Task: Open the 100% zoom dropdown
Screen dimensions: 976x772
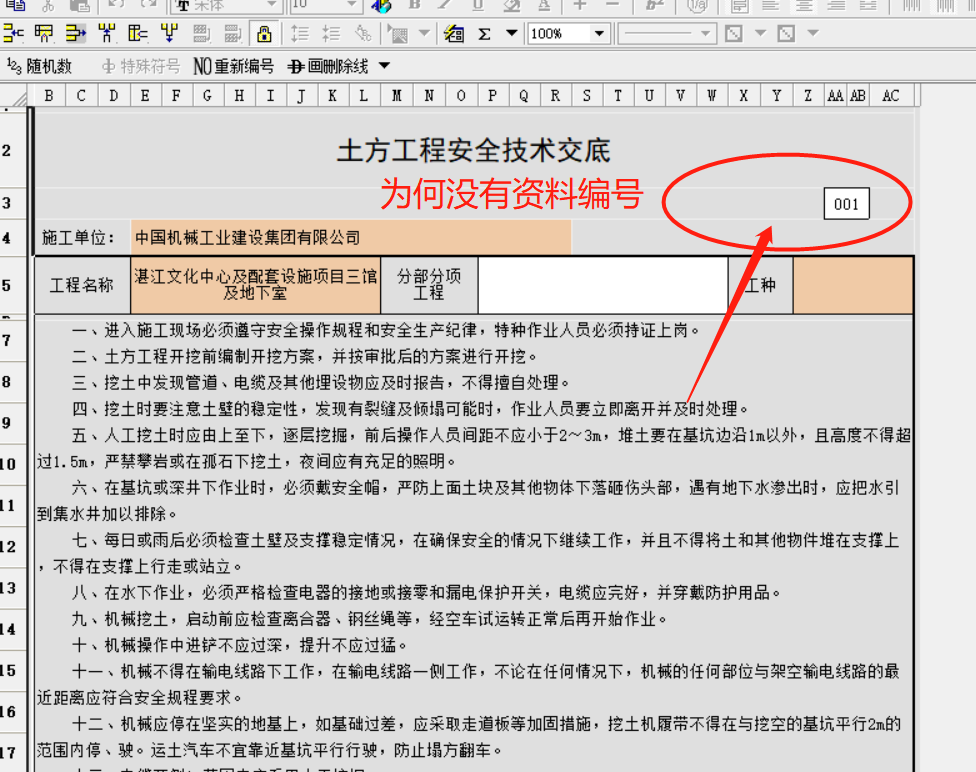Action: coord(599,34)
